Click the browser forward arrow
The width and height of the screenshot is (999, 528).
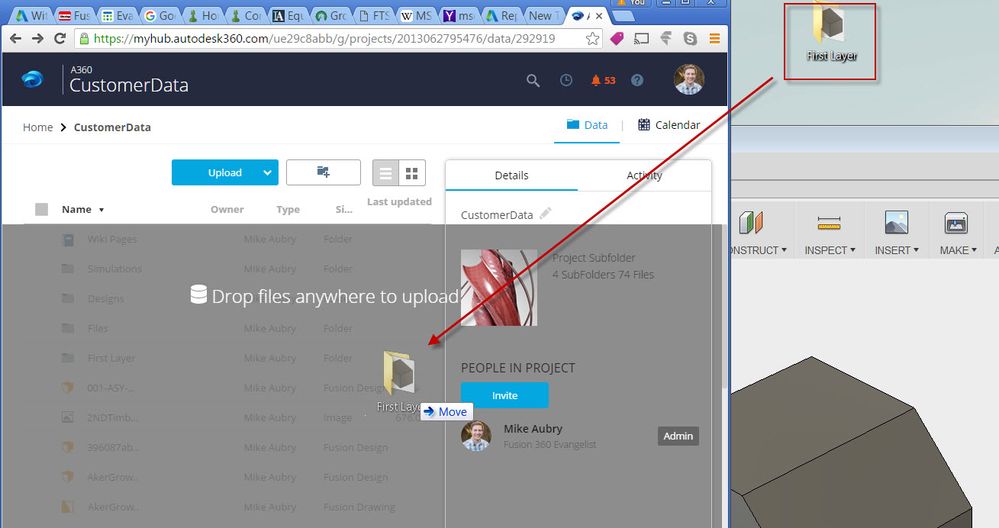38,39
